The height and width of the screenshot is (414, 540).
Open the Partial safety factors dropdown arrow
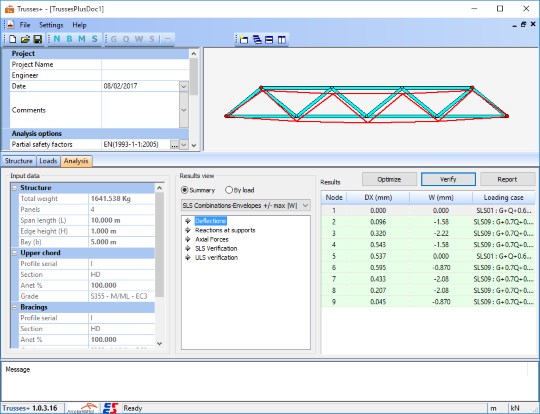184,145
